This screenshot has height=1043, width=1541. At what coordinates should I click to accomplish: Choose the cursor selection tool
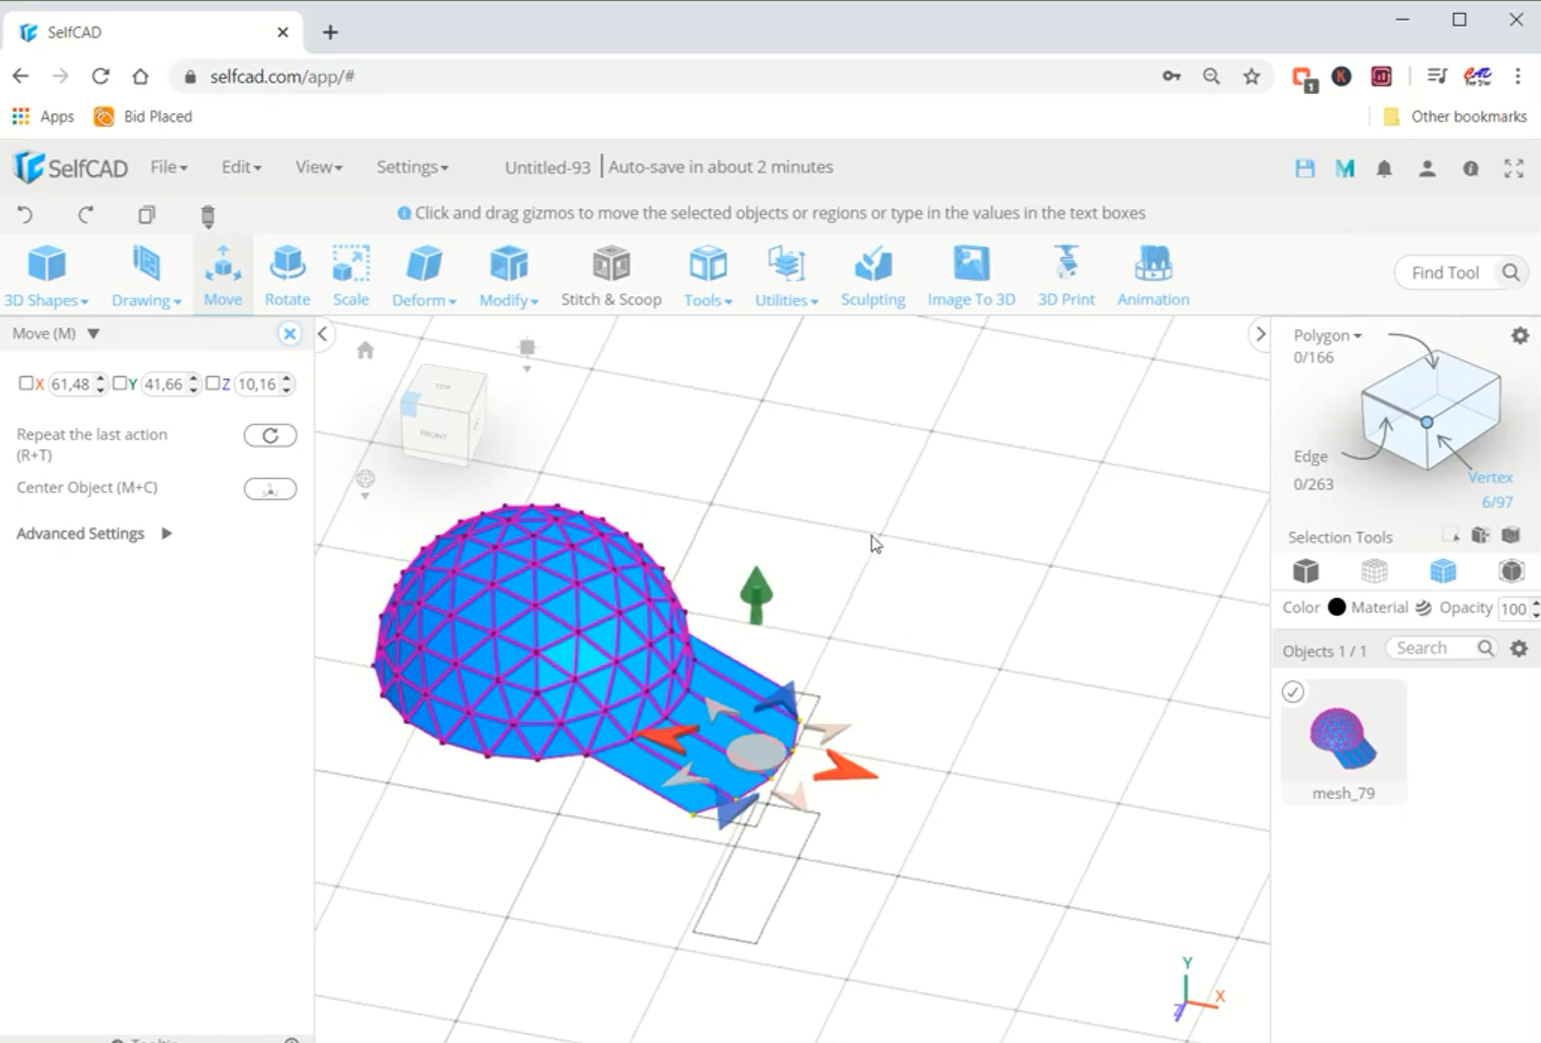tap(1450, 536)
